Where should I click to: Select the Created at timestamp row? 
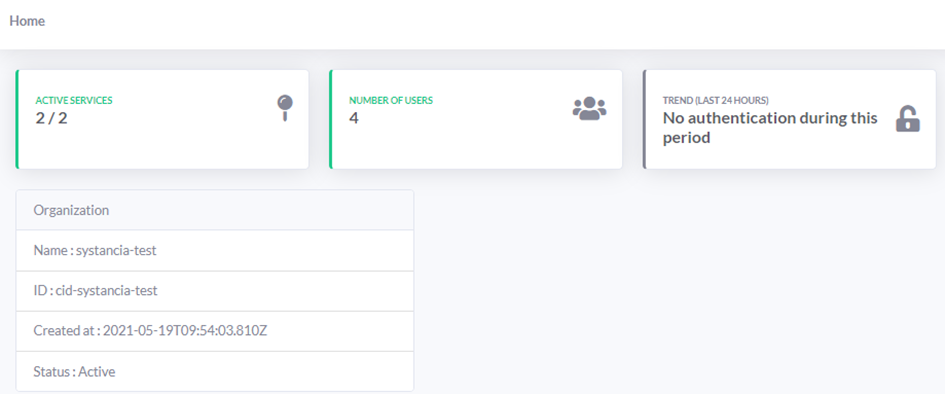pos(215,331)
